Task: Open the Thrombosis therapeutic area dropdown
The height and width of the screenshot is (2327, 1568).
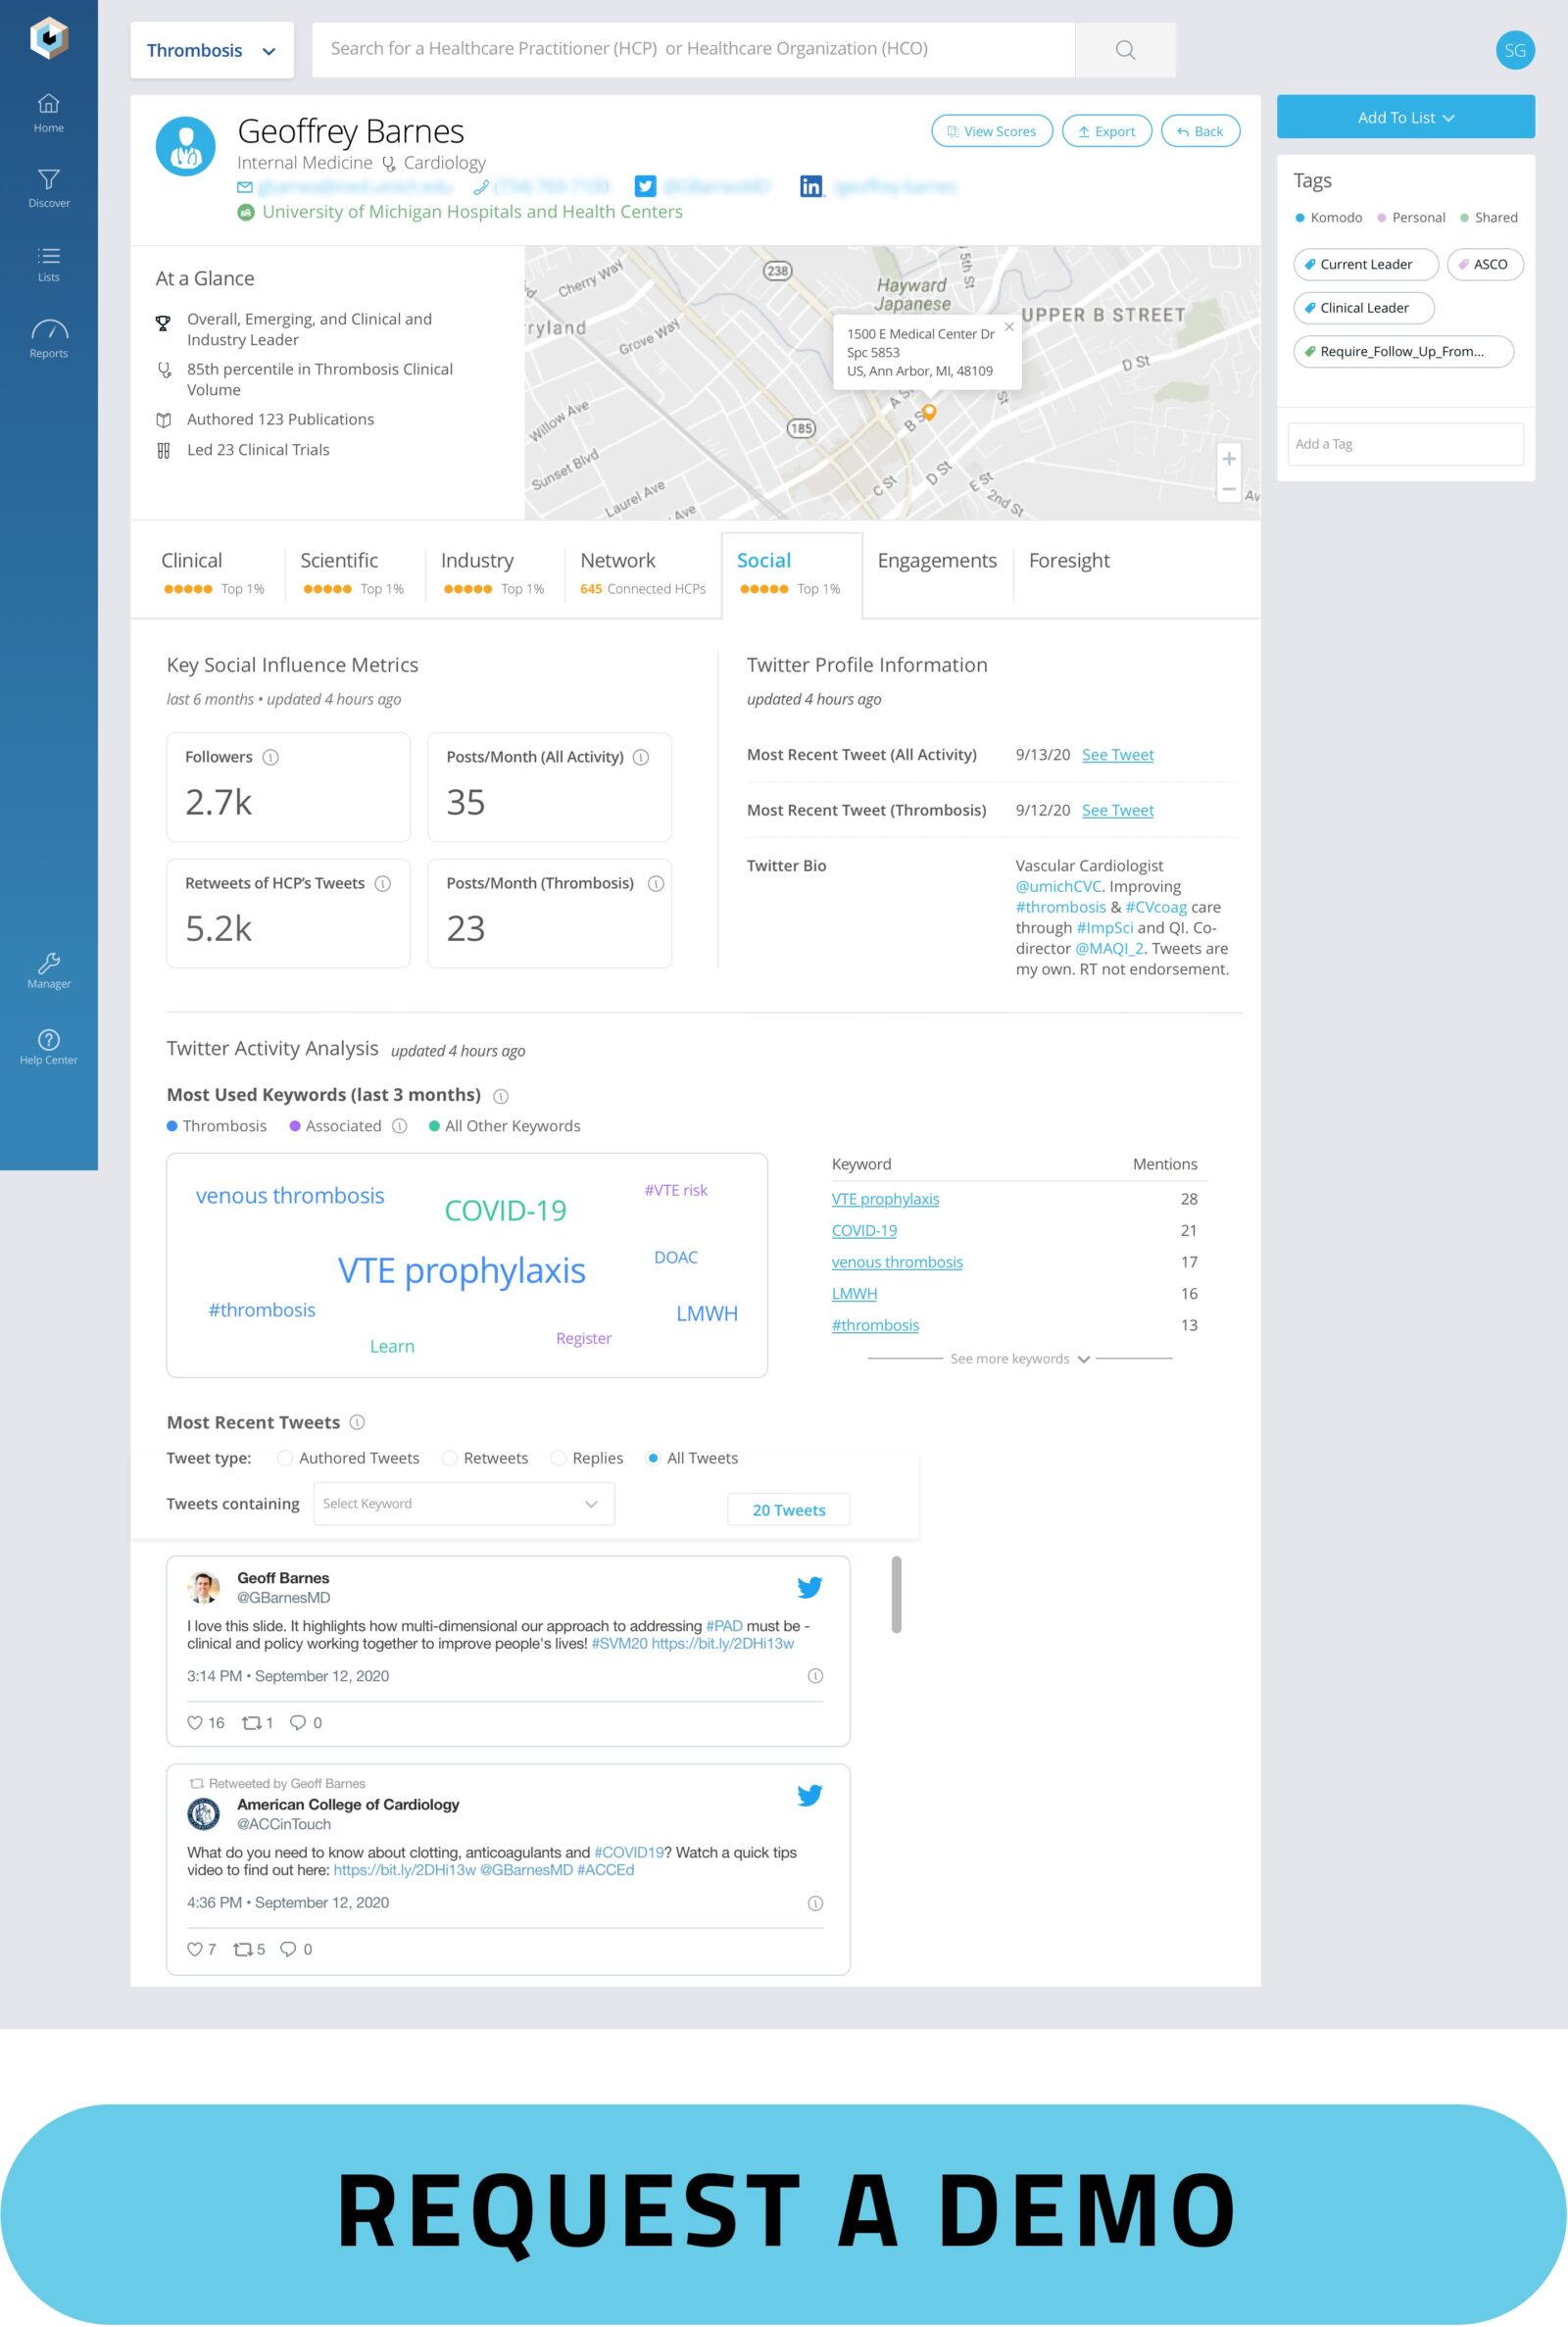Action: tap(212, 50)
